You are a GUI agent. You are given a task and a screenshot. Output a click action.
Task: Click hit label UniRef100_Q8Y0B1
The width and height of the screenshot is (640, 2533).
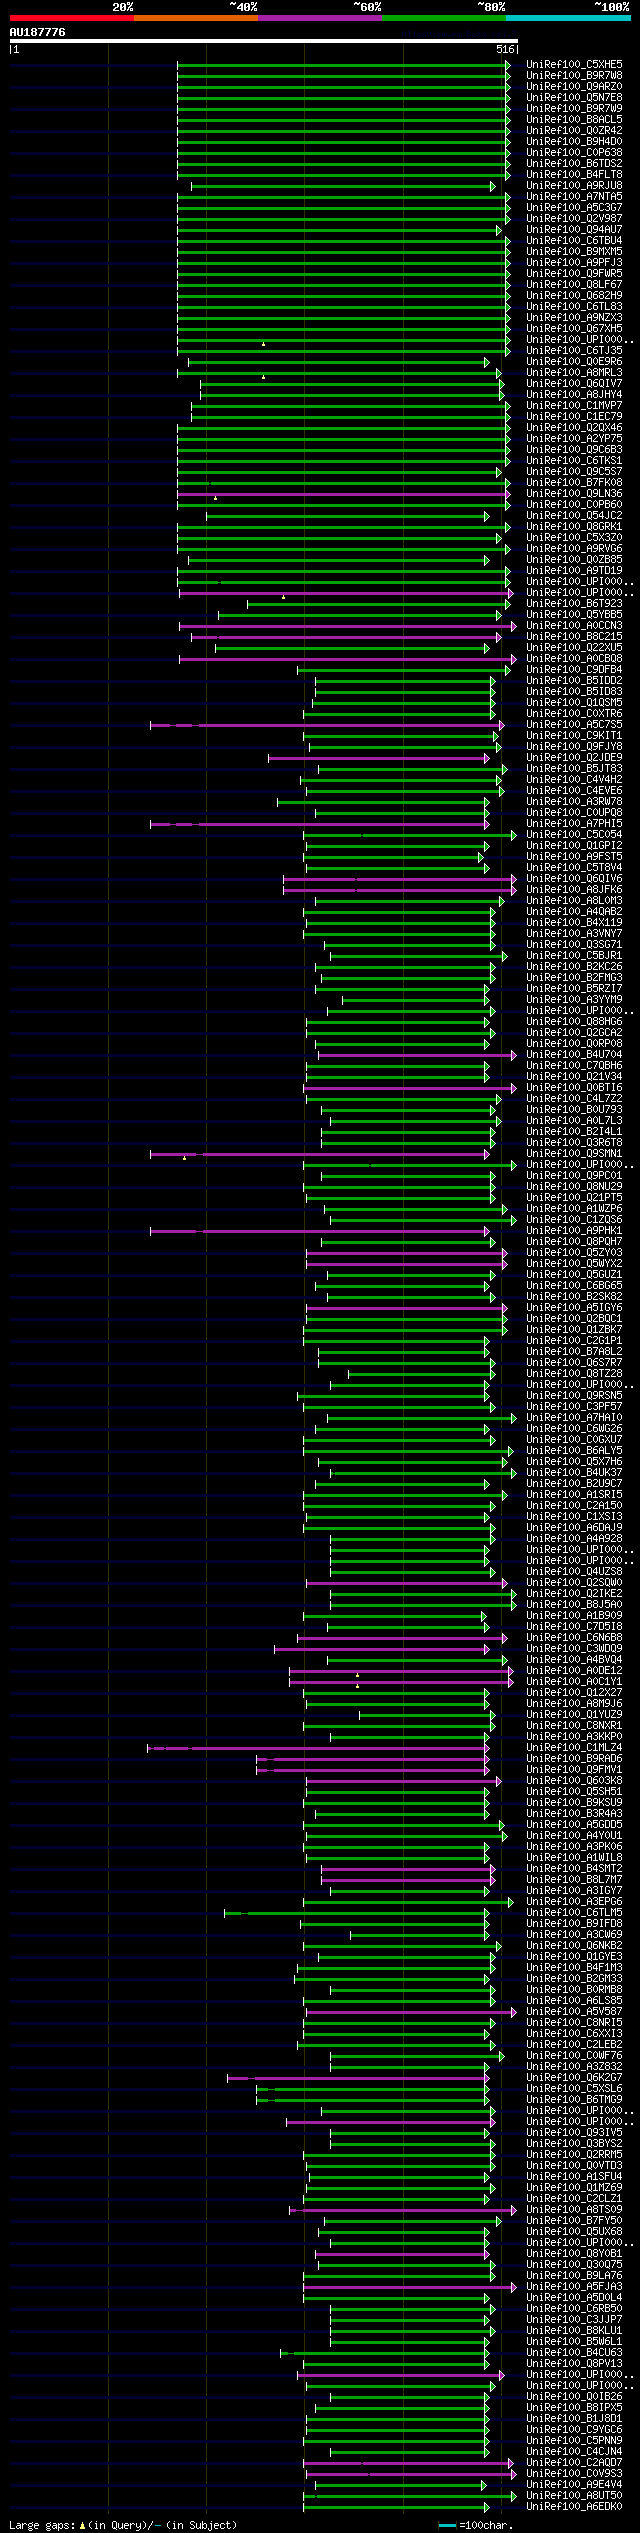[574, 2253]
